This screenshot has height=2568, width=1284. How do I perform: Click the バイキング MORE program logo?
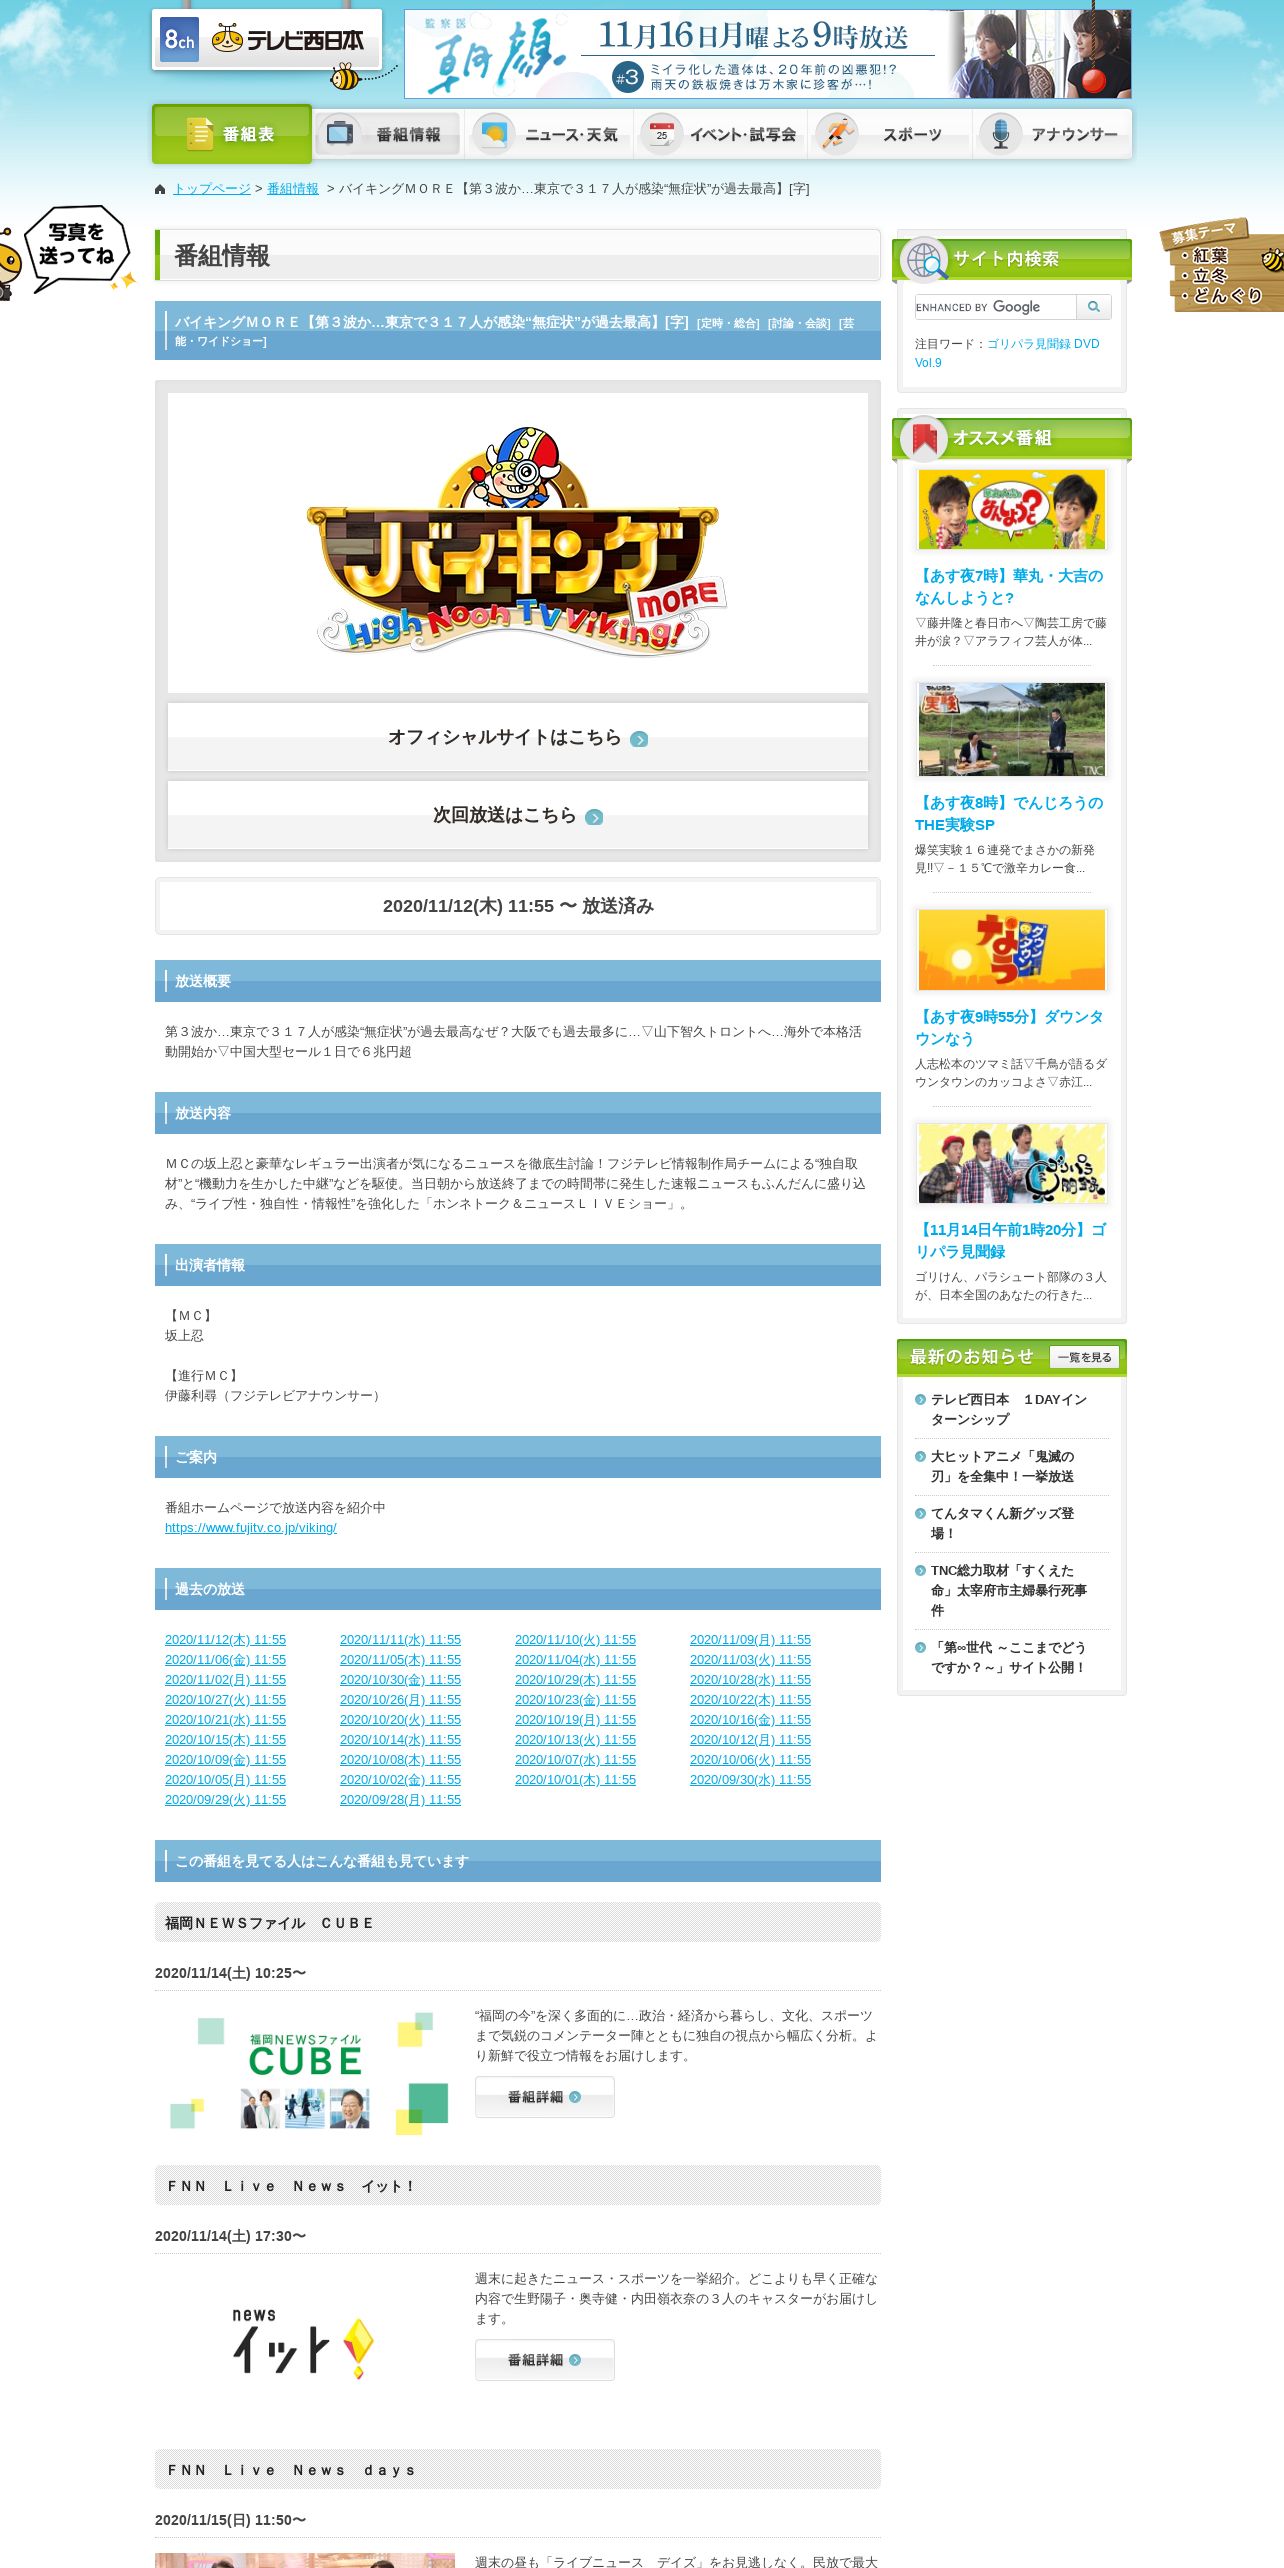[x=517, y=542]
